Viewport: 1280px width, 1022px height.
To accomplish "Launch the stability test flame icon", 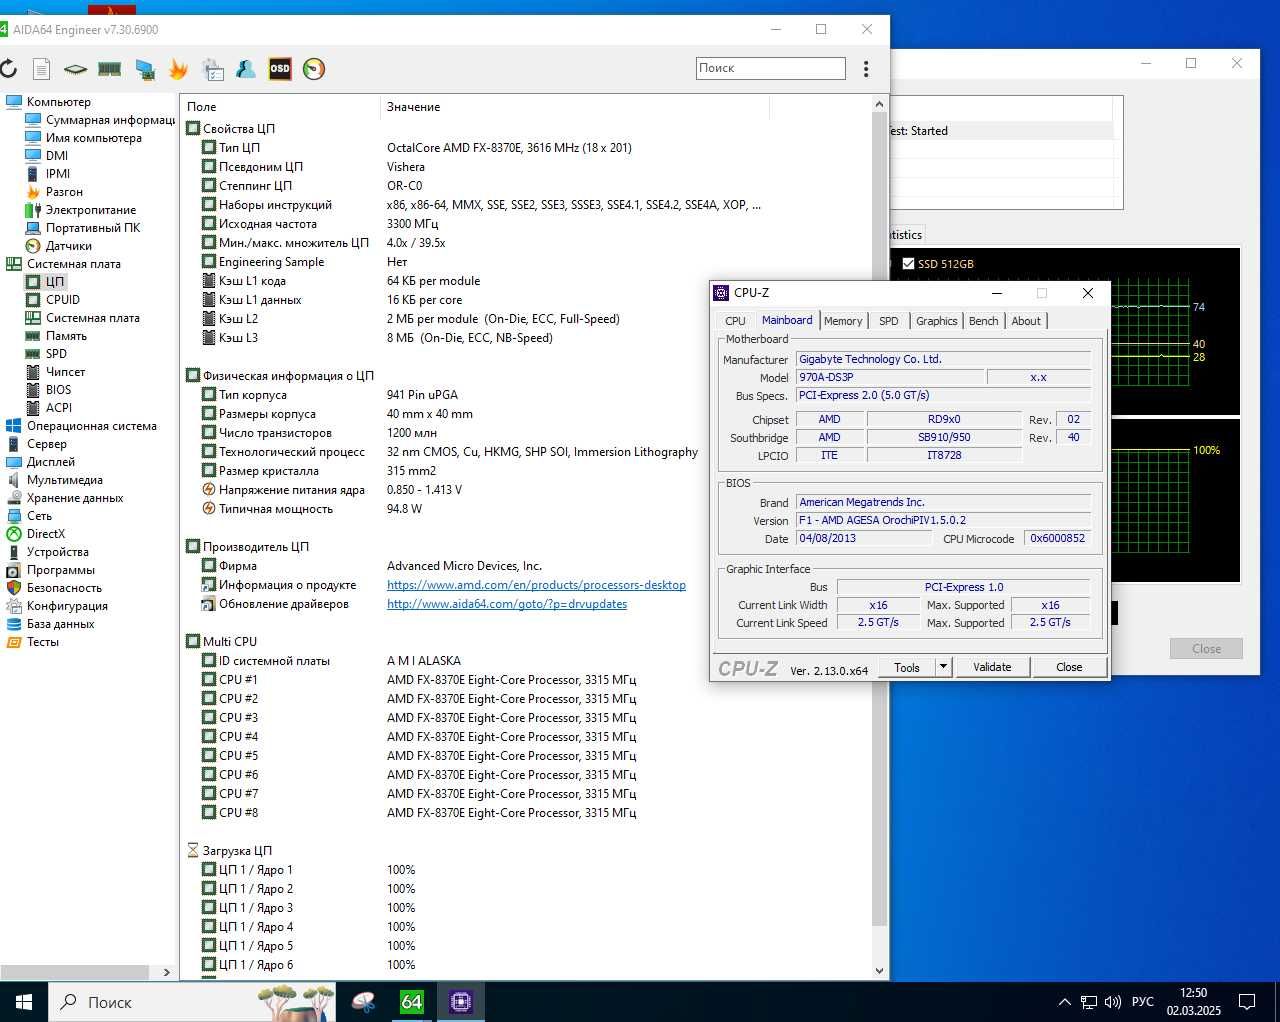I will (178, 69).
